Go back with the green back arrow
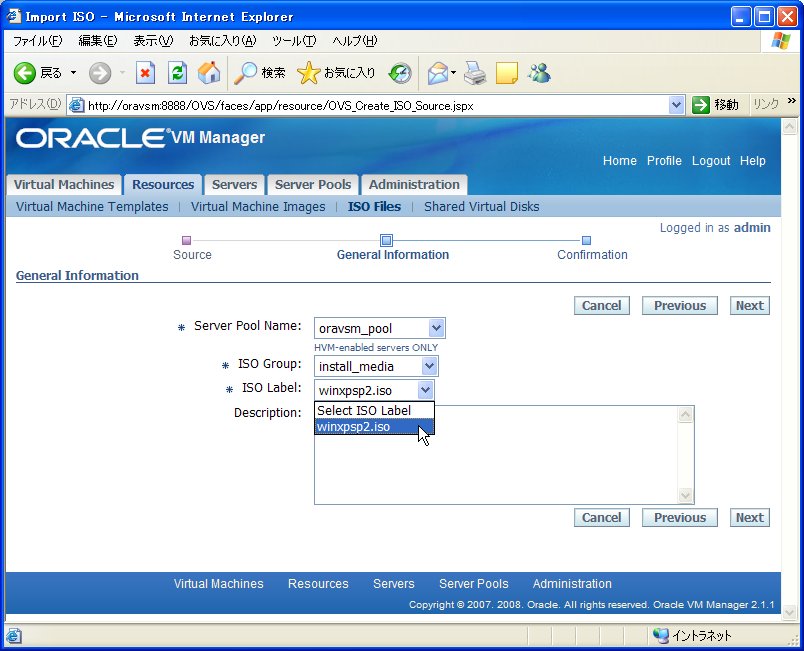The height and width of the screenshot is (651, 804). click(24, 73)
